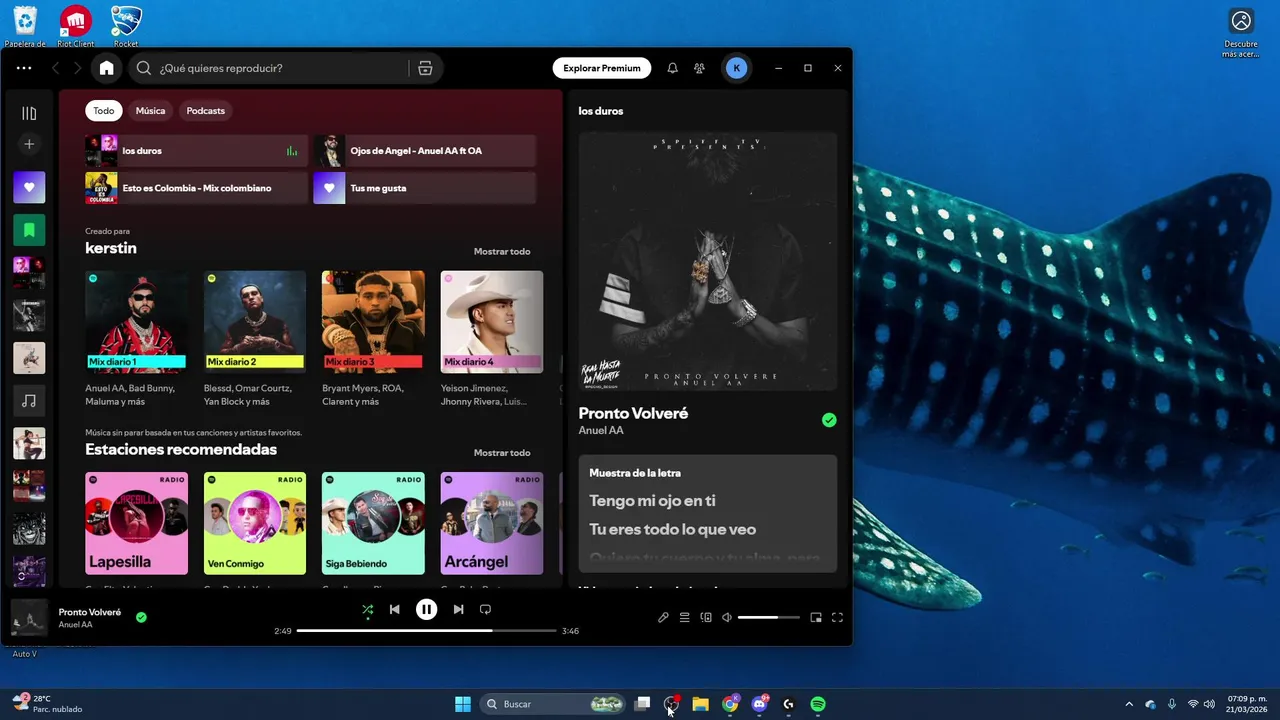The width and height of the screenshot is (1280, 720).
Task: Skip to next track
Action: 458,609
